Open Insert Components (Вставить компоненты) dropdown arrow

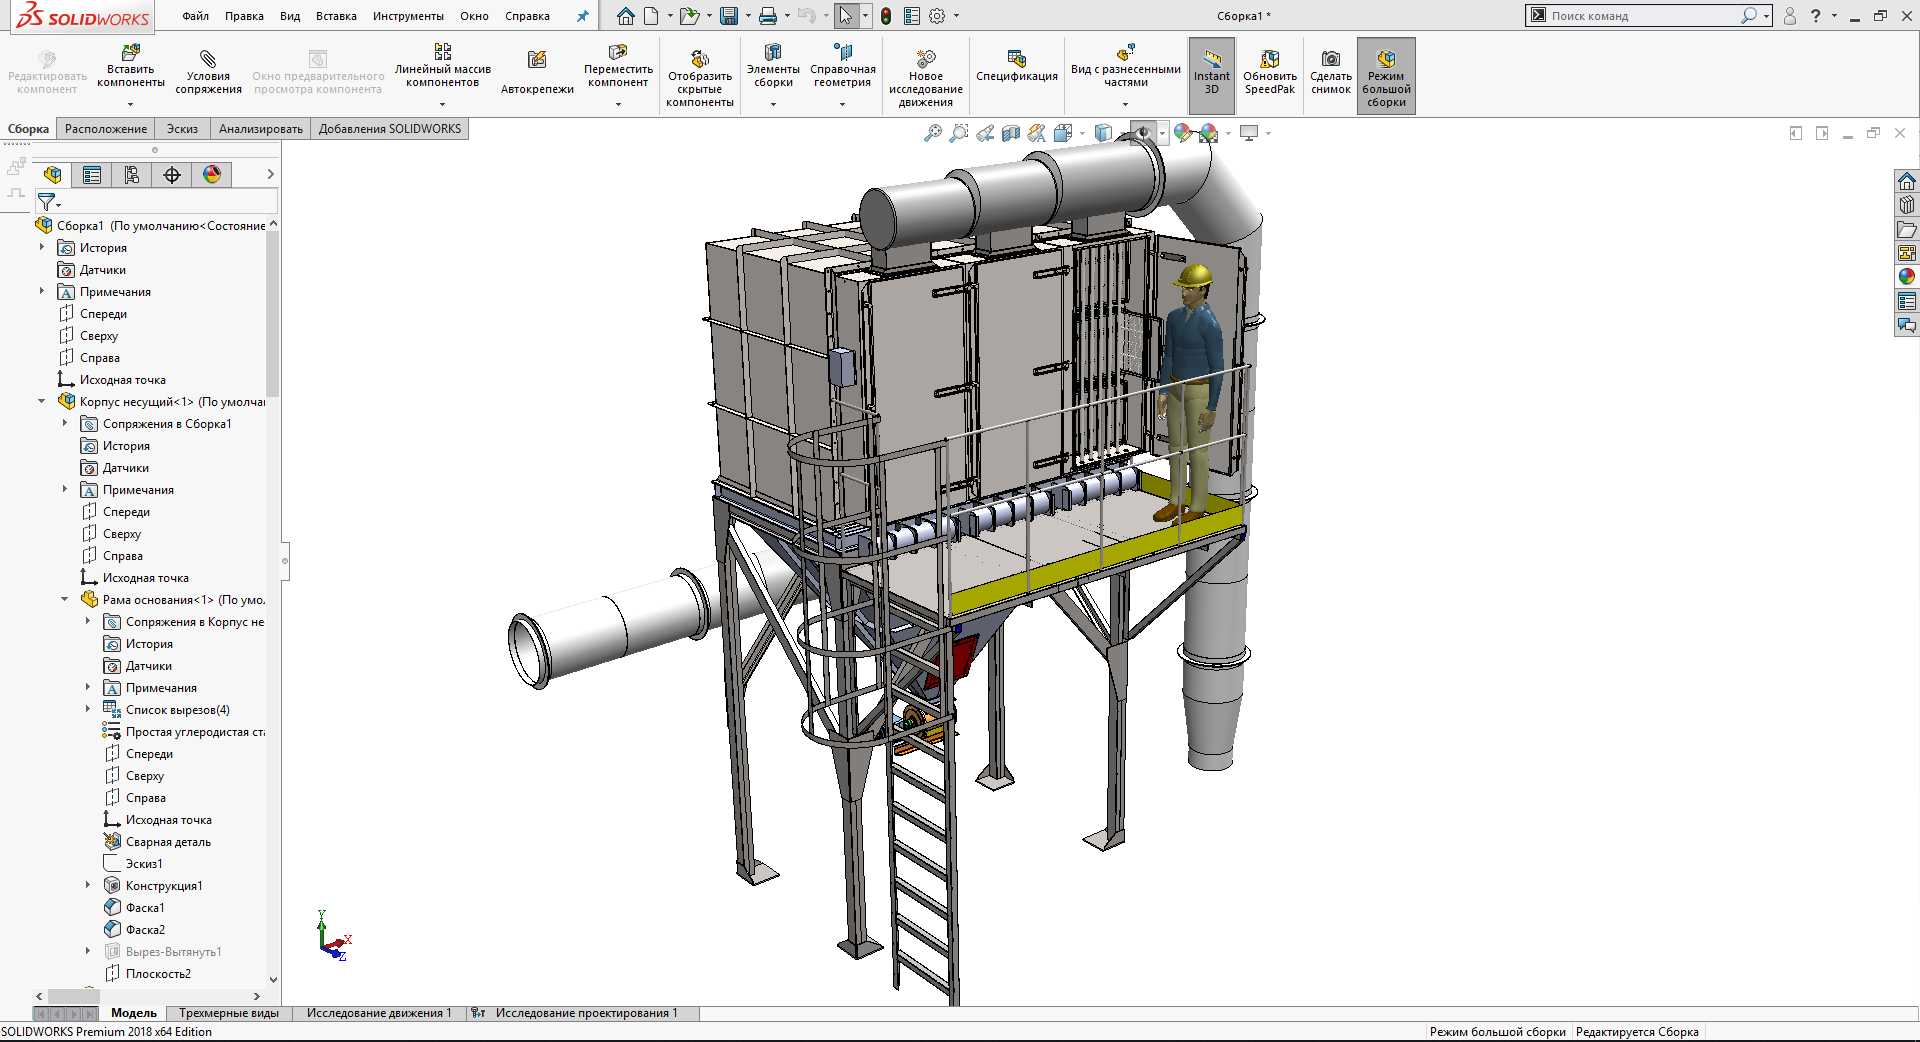(130, 104)
